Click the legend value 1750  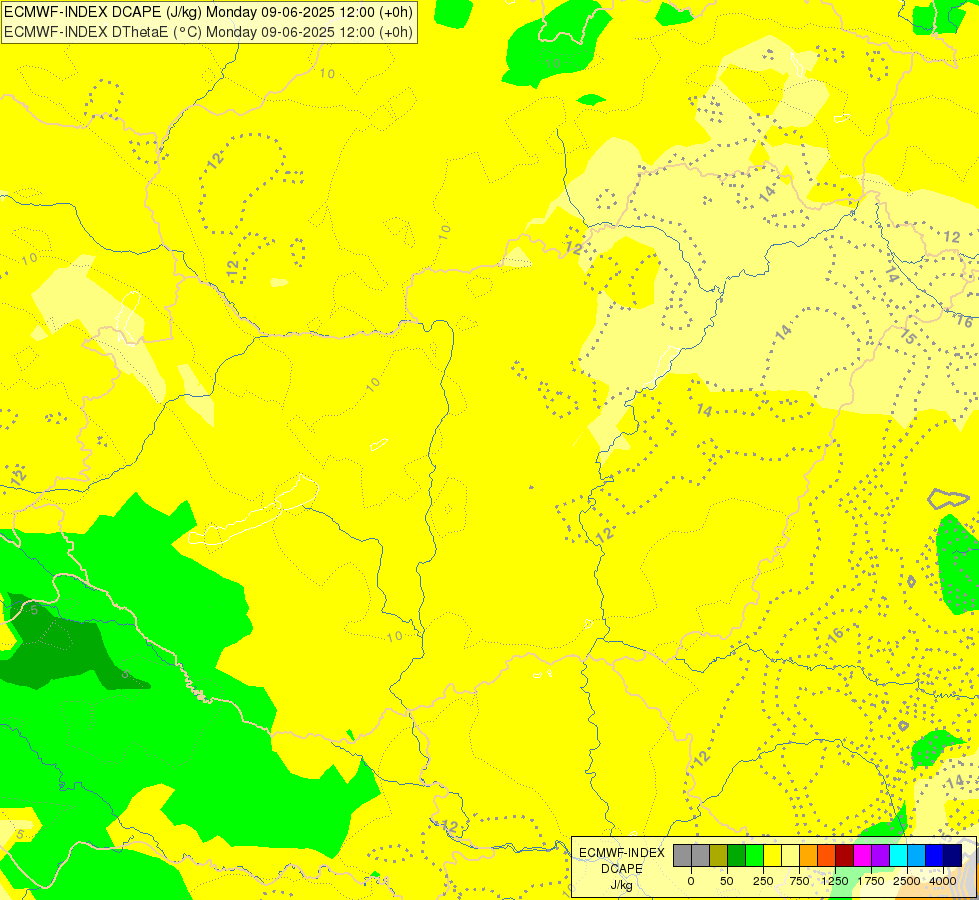click(871, 881)
